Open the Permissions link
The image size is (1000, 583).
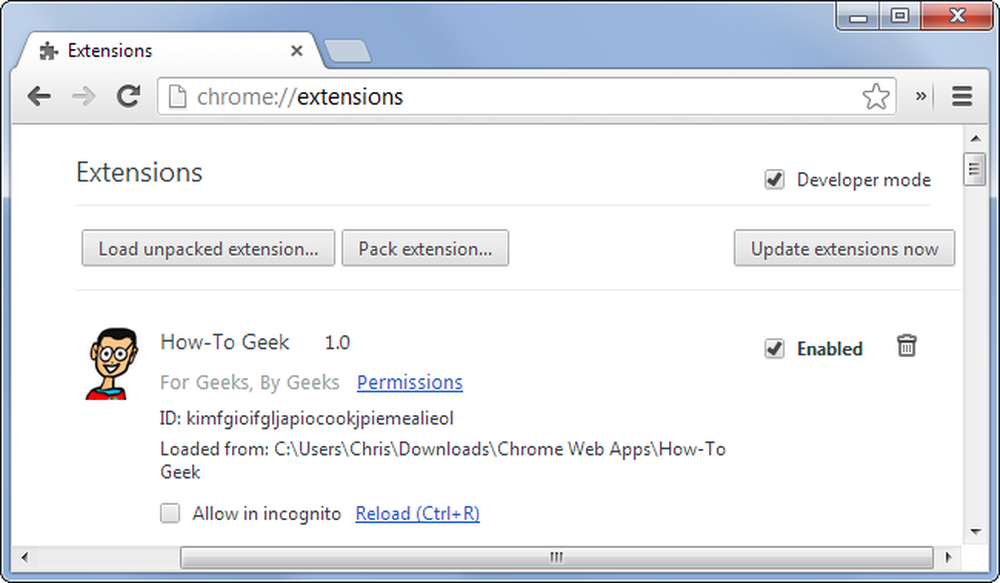pyautogui.click(x=409, y=382)
